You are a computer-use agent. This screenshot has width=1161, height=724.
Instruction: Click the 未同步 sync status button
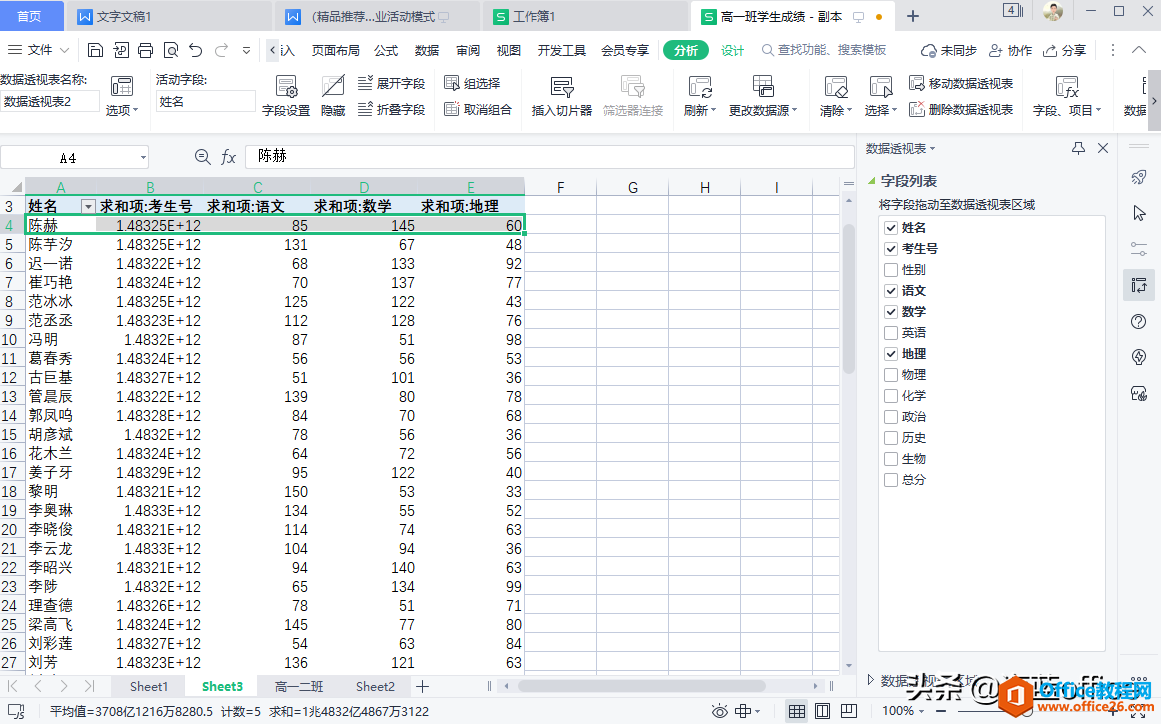[x=948, y=50]
